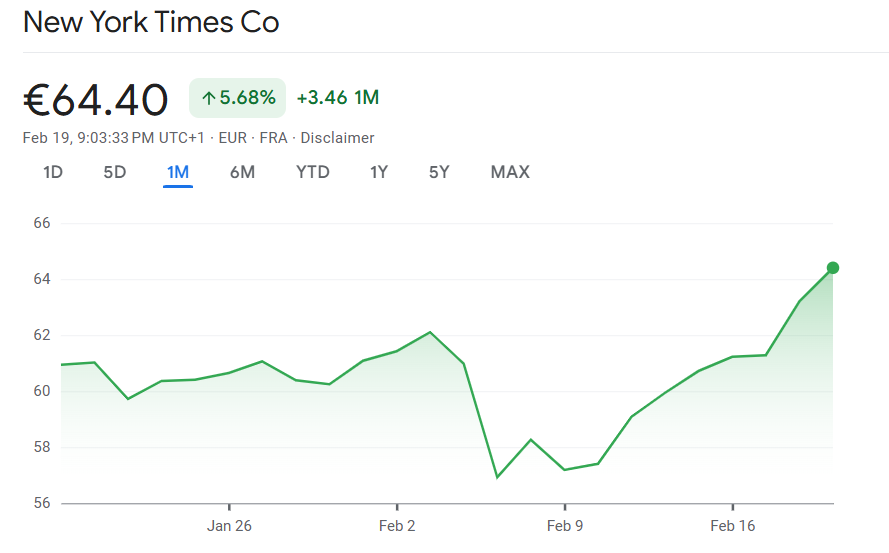Click the Feb 9 date axis label
This screenshot has width=889, height=553.
[565, 526]
